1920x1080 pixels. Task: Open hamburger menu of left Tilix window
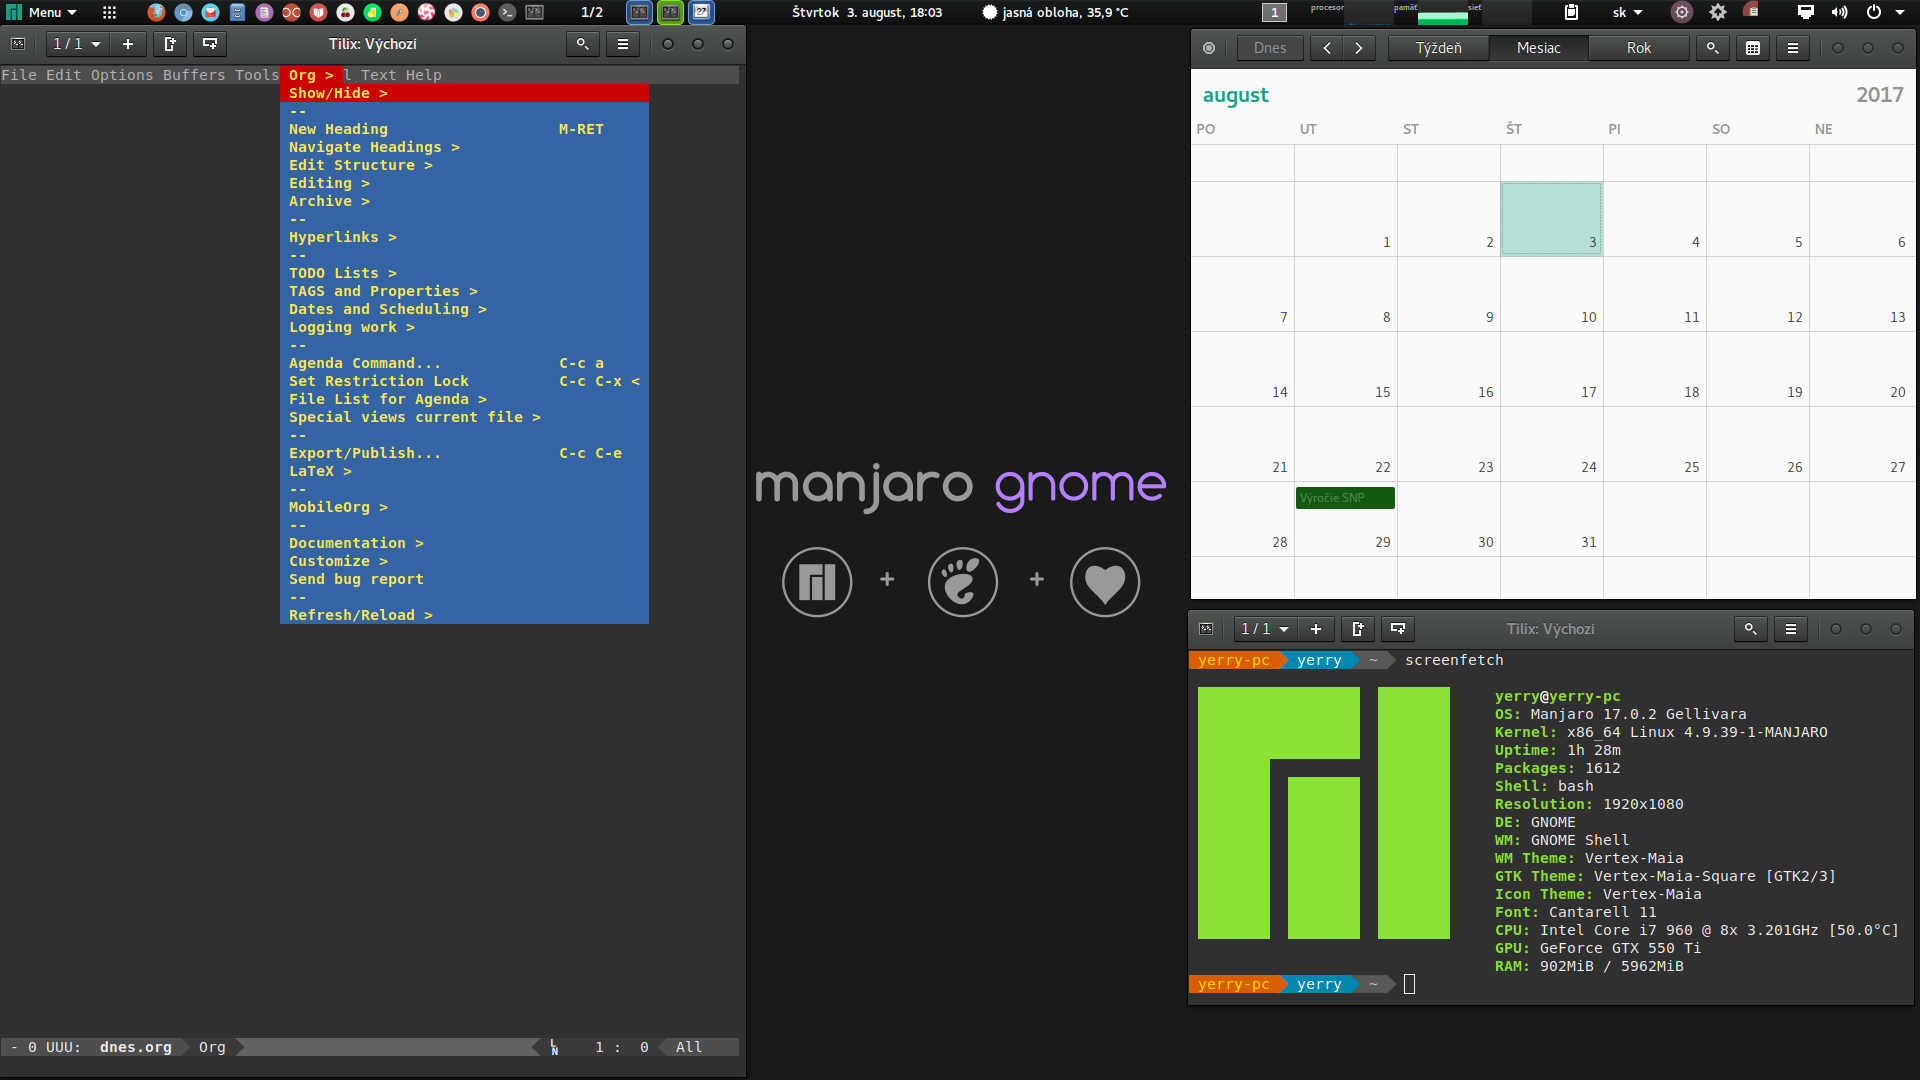pyautogui.click(x=622, y=44)
